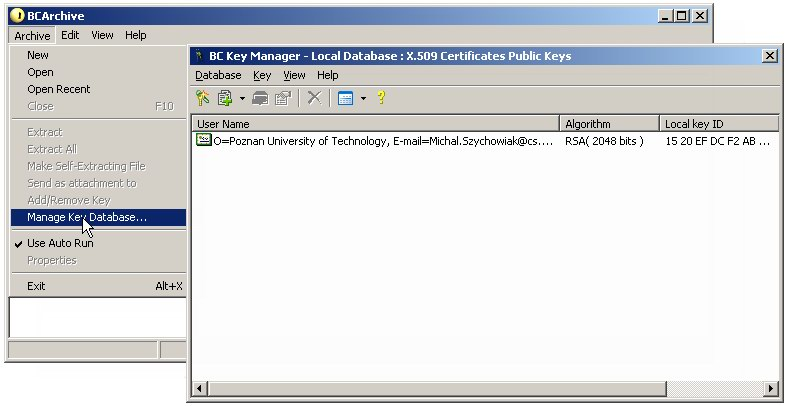Minimize the BCArchive window

pos(666,16)
